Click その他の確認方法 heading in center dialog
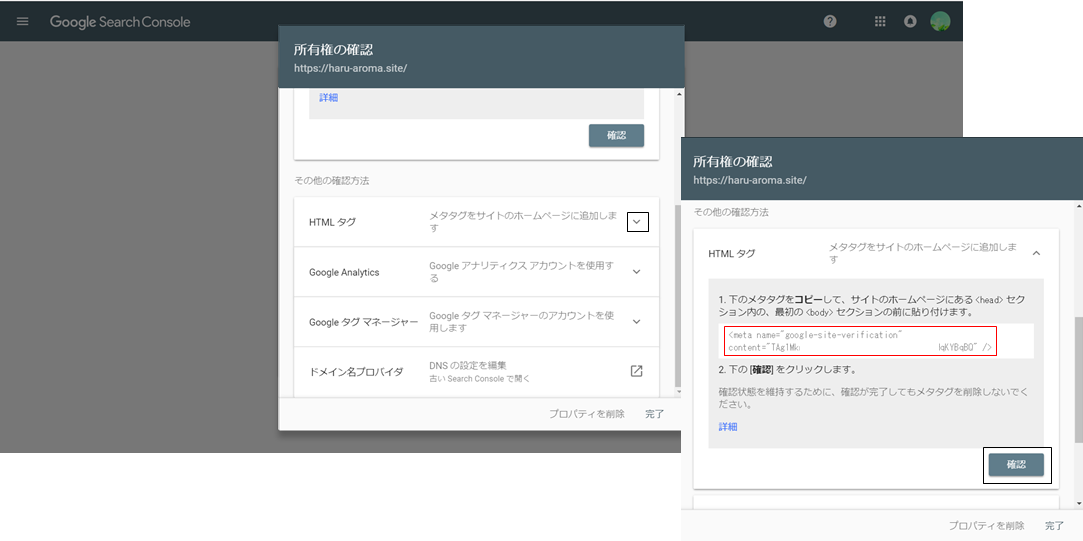1083x541 pixels. [x=332, y=180]
